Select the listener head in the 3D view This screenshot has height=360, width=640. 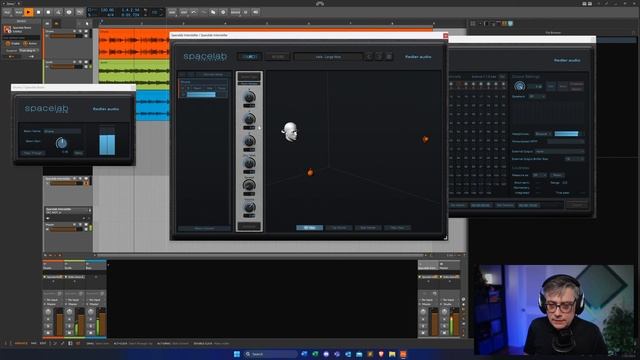(x=290, y=132)
